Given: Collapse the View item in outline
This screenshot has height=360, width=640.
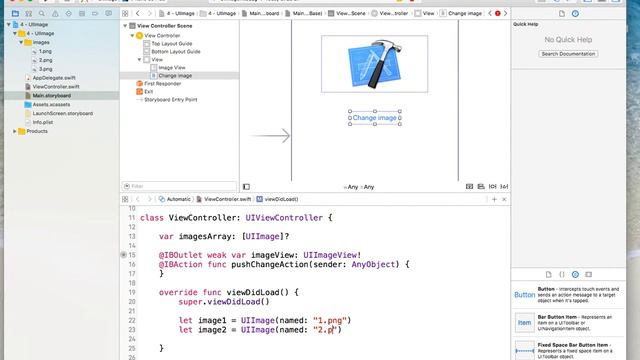Looking at the screenshot, I should 139,60.
